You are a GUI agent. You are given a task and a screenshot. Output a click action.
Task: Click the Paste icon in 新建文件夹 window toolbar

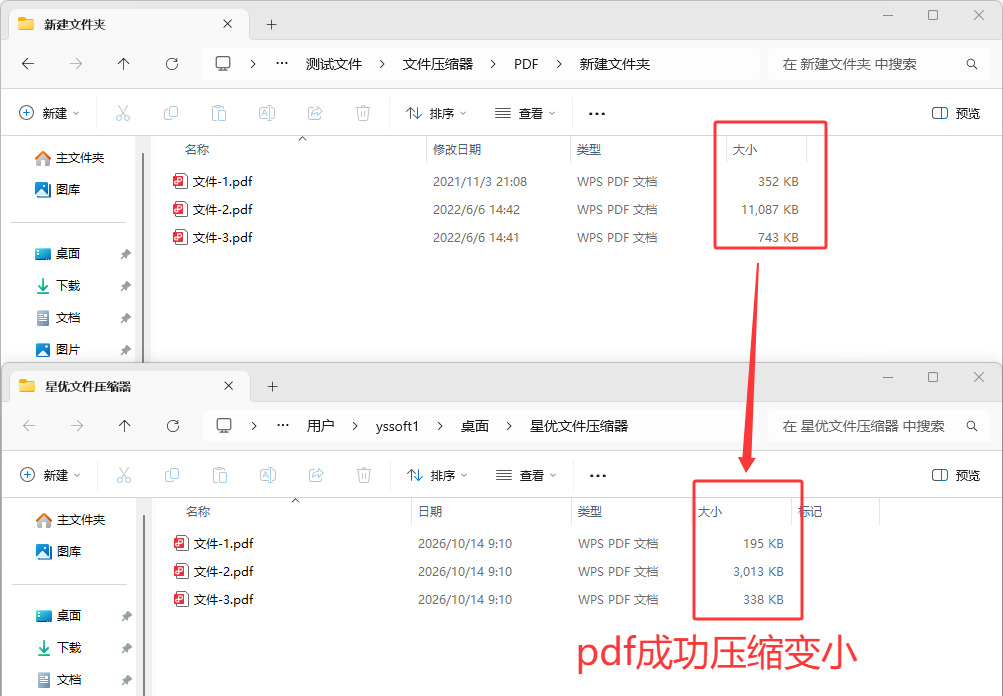(219, 113)
